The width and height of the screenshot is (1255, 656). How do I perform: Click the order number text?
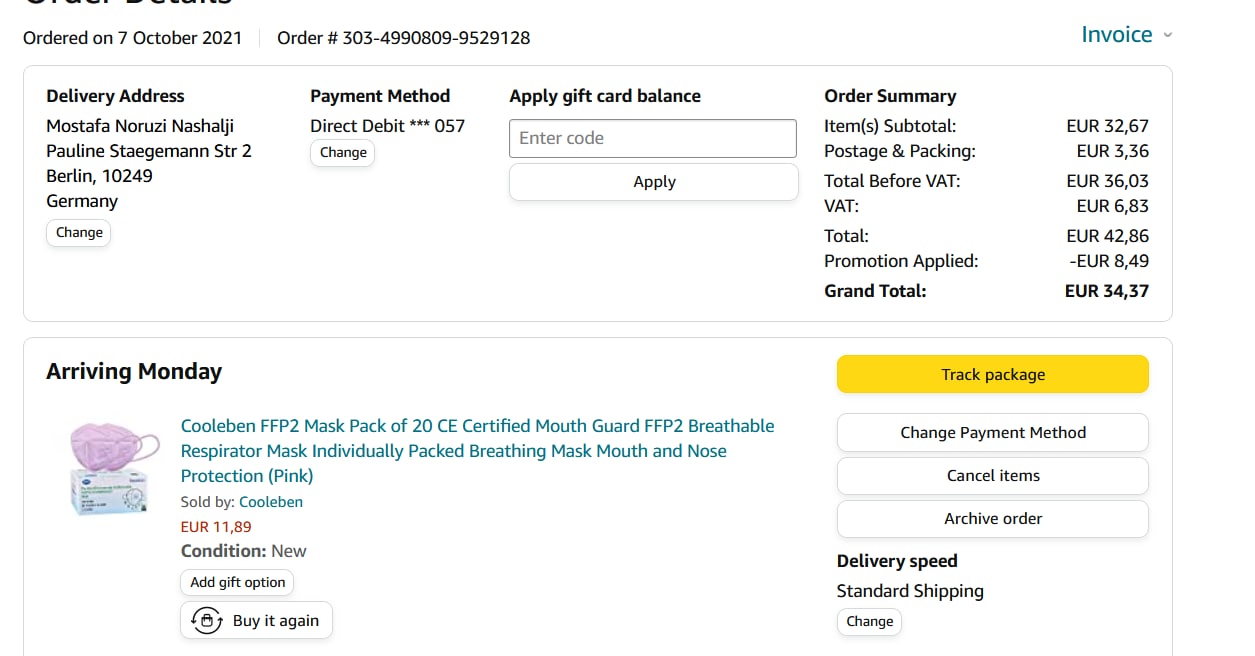point(403,38)
